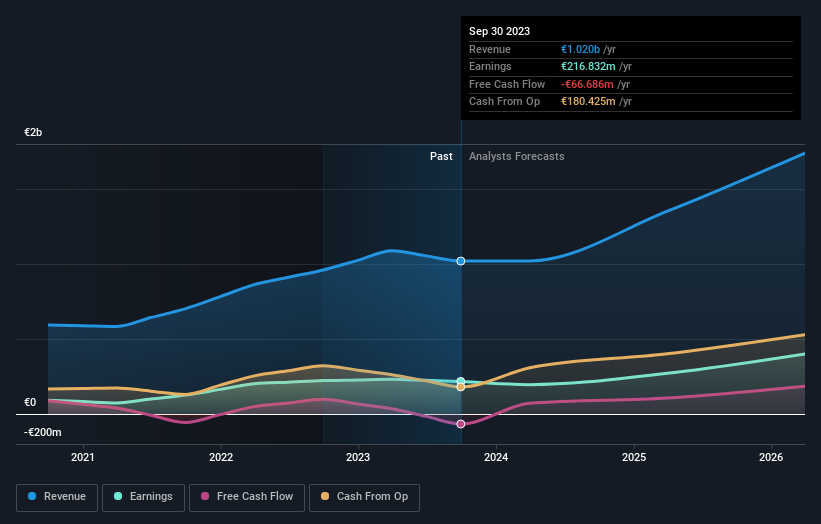This screenshot has width=821, height=524.
Task: Toggle the Revenue legend button
Action: tap(57, 497)
